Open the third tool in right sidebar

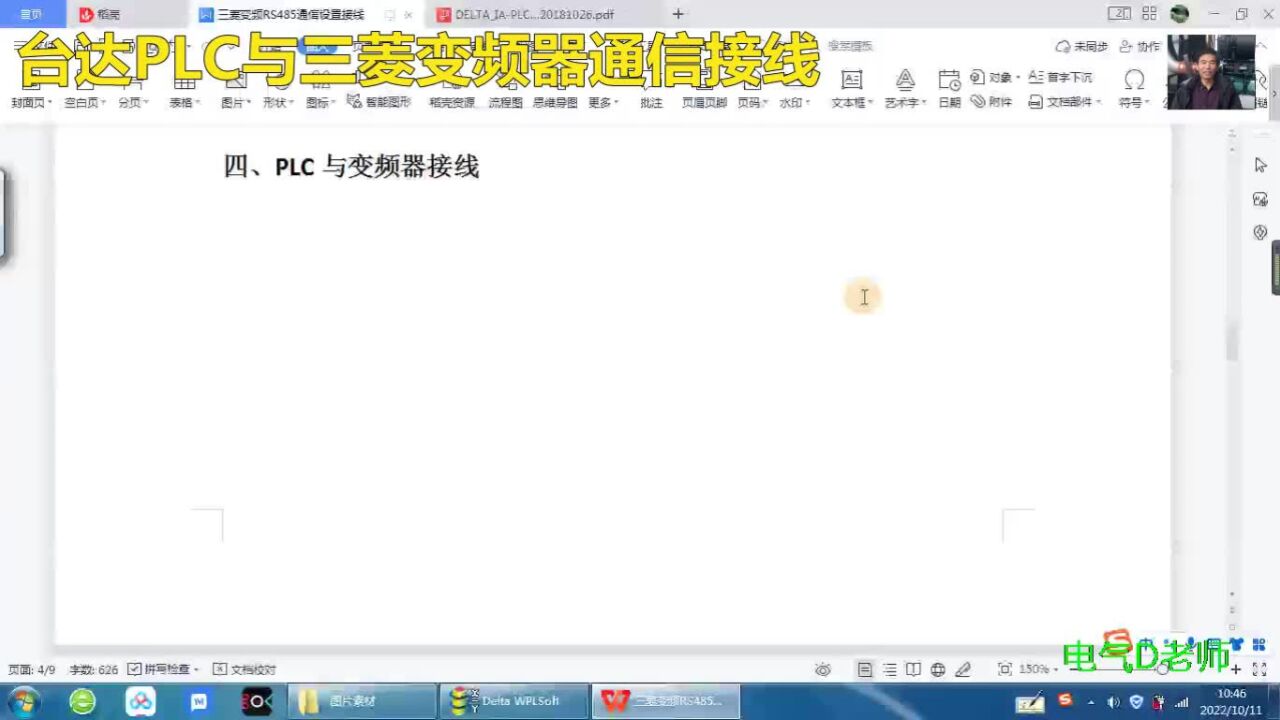tap(1260, 232)
